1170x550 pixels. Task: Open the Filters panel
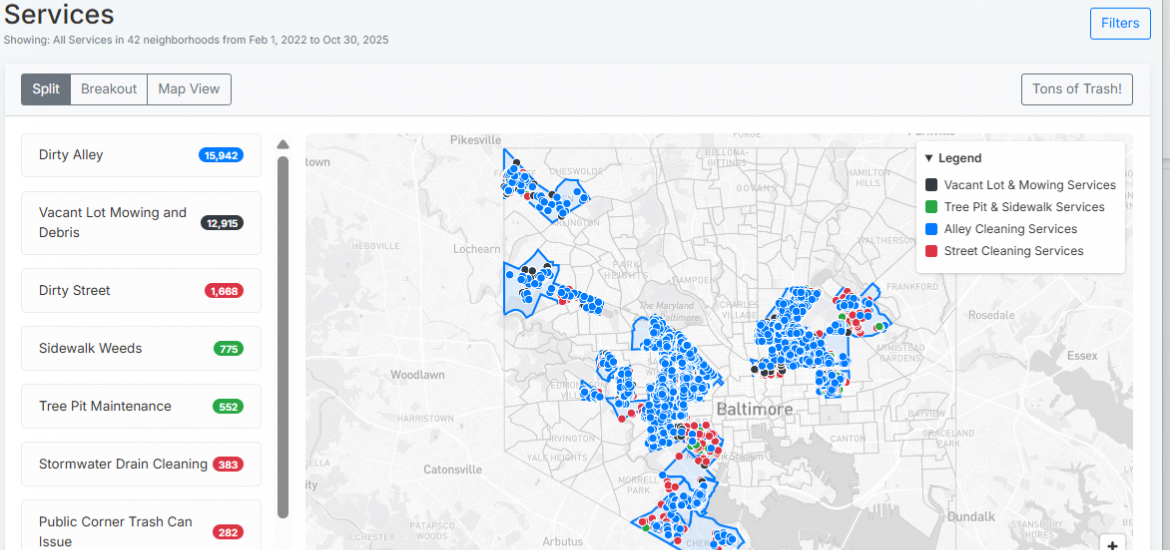[1119, 23]
